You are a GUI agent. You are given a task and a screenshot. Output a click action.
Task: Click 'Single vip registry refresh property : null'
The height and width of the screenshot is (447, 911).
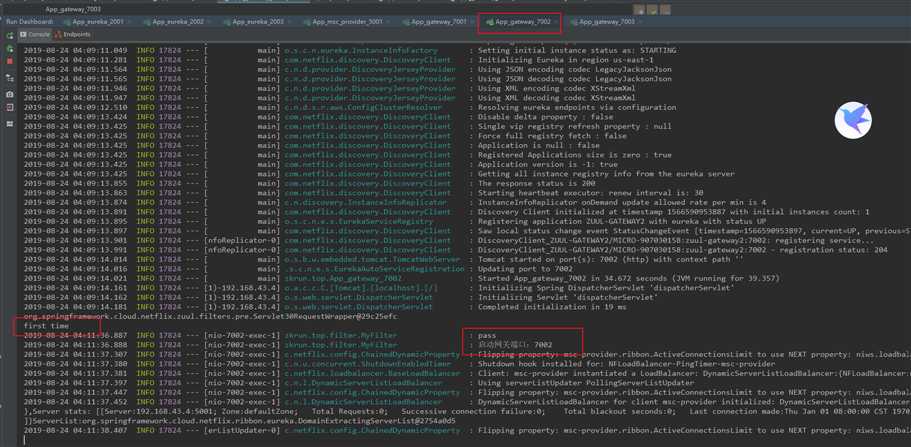pyautogui.click(x=575, y=126)
